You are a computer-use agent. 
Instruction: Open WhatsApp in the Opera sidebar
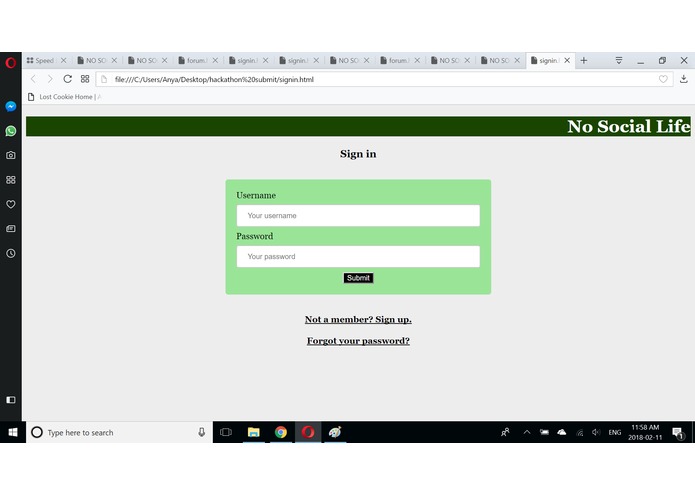point(11,131)
